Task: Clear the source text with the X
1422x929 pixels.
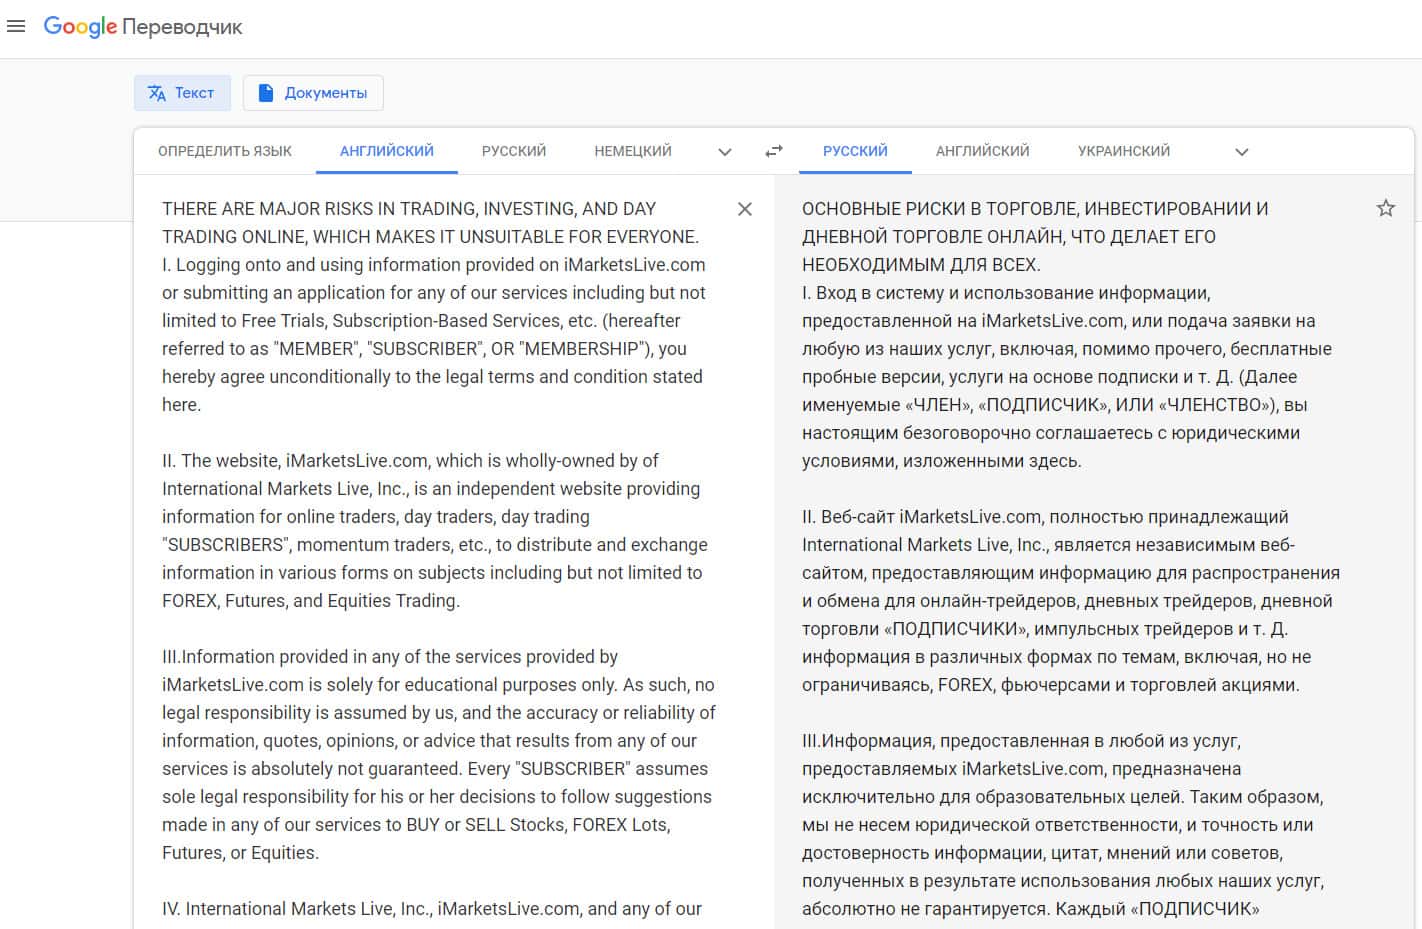Action: [x=745, y=209]
